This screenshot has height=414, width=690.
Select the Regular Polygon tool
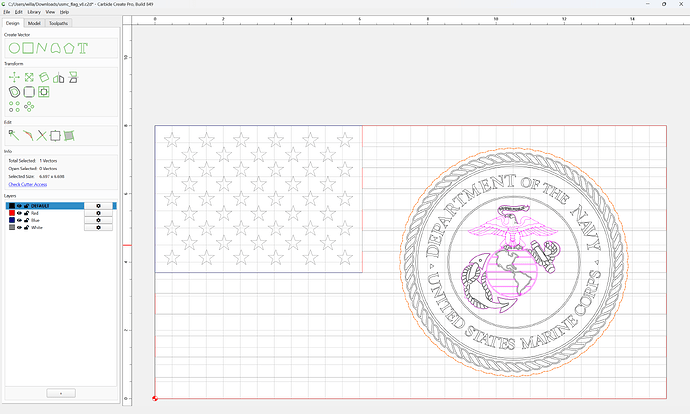point(69,48)
